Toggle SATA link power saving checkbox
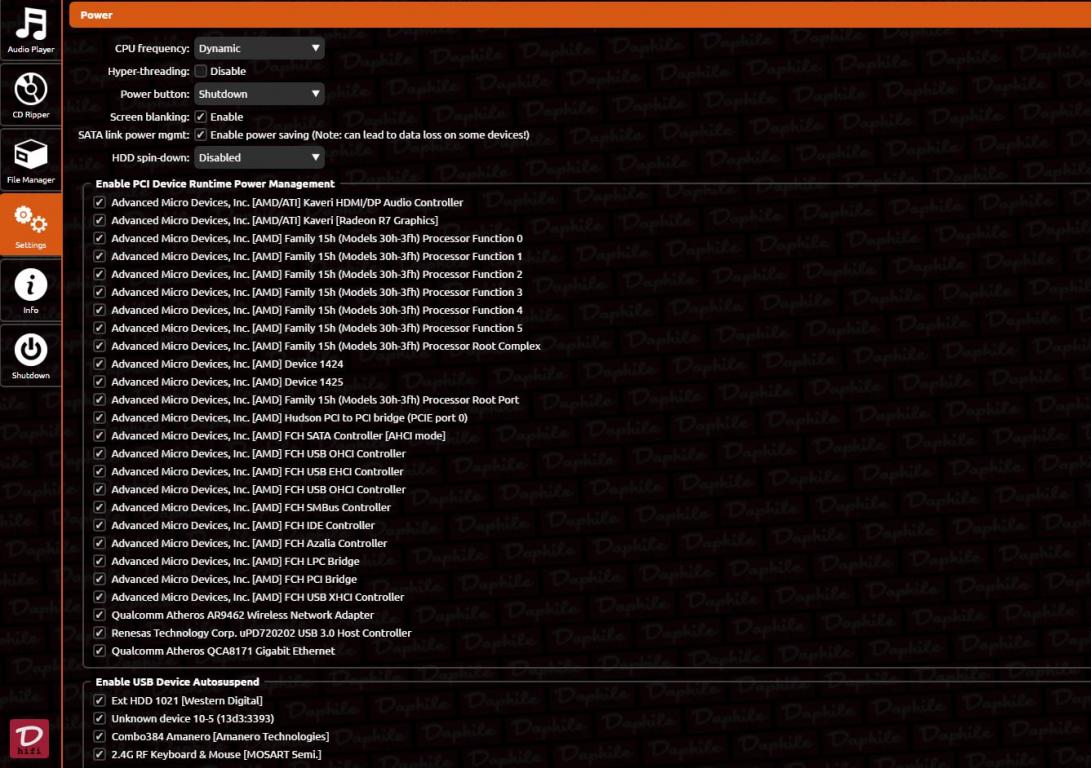Image resolution: width=1091 pixels, height=768 pixels. tap(200, 135)
